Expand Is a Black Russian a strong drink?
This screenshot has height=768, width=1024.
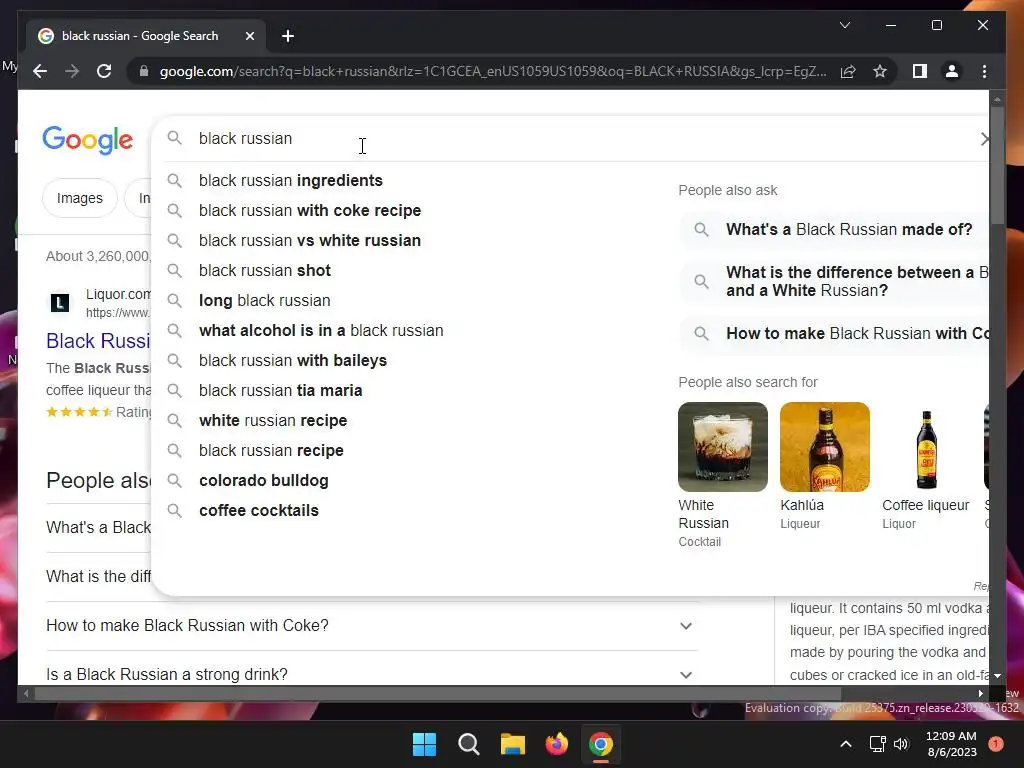pos(370,674)
